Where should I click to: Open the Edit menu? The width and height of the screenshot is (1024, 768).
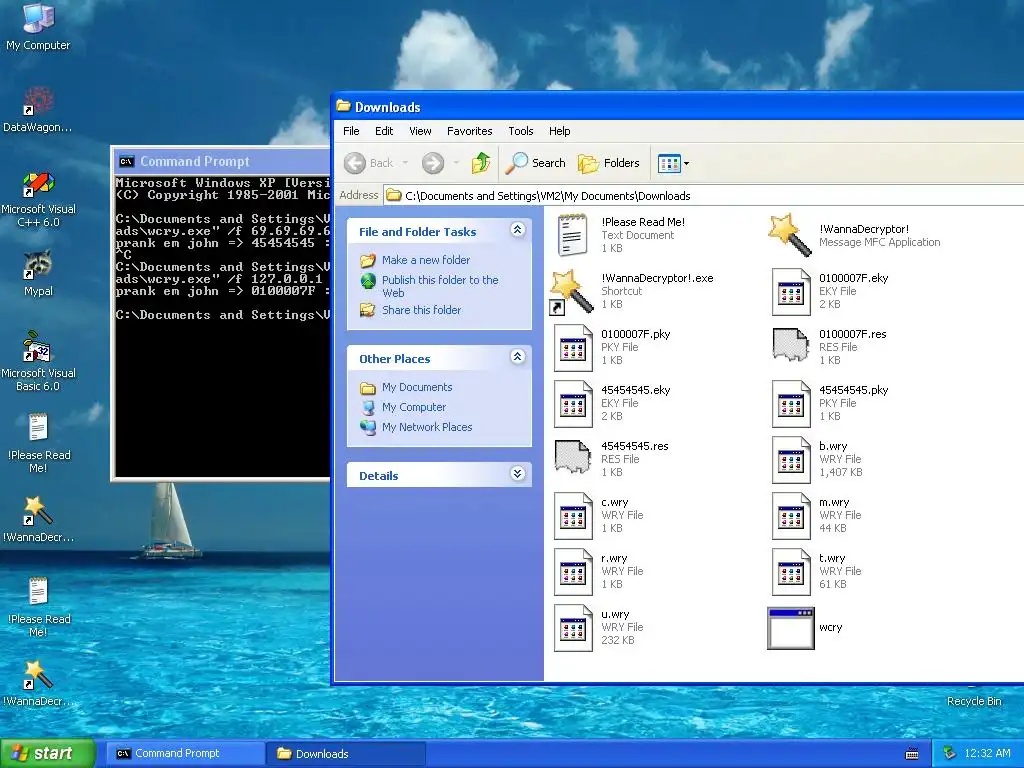(384, 131)
